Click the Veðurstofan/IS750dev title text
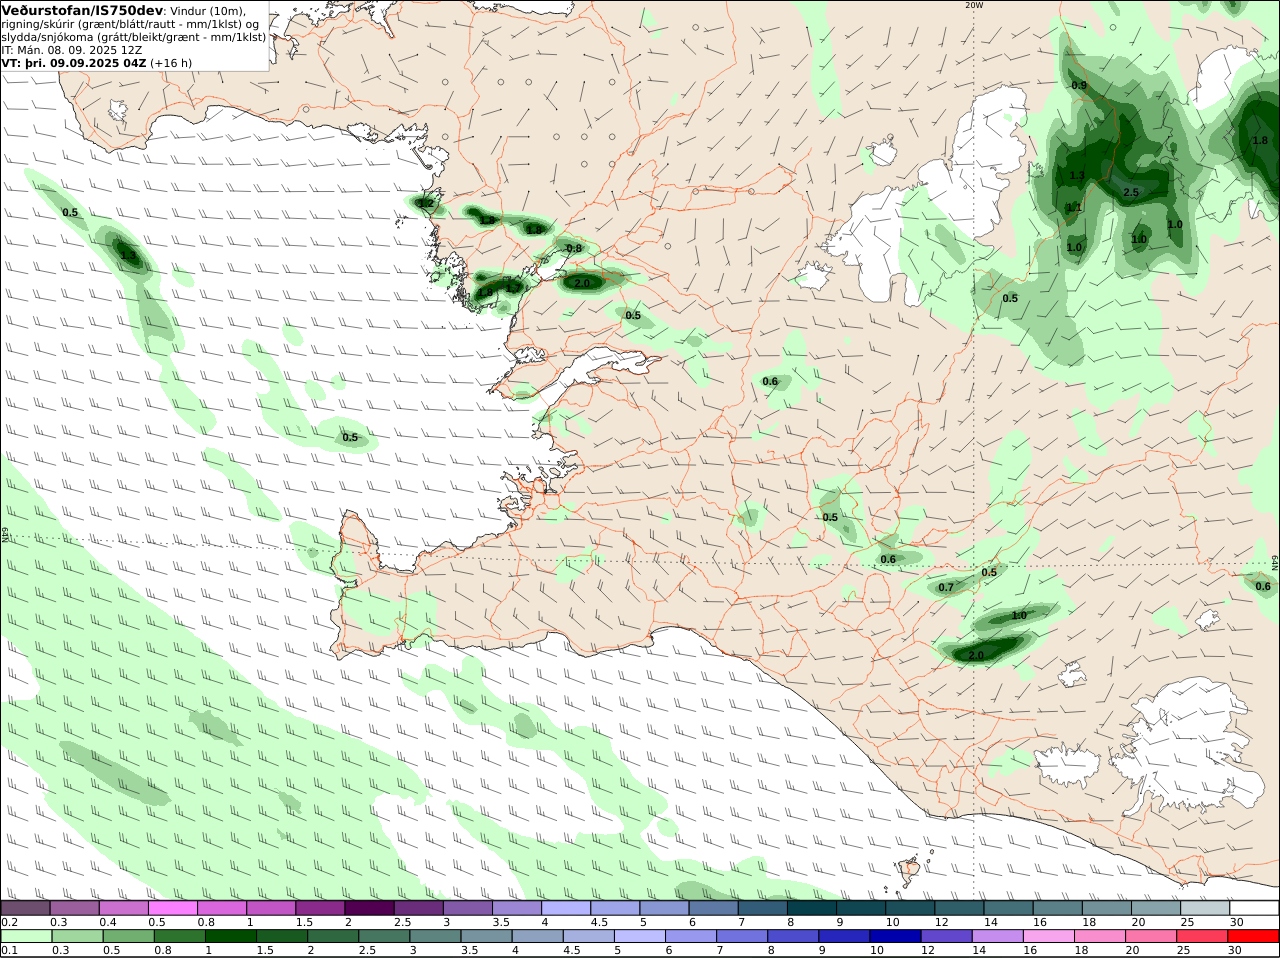 82,10
